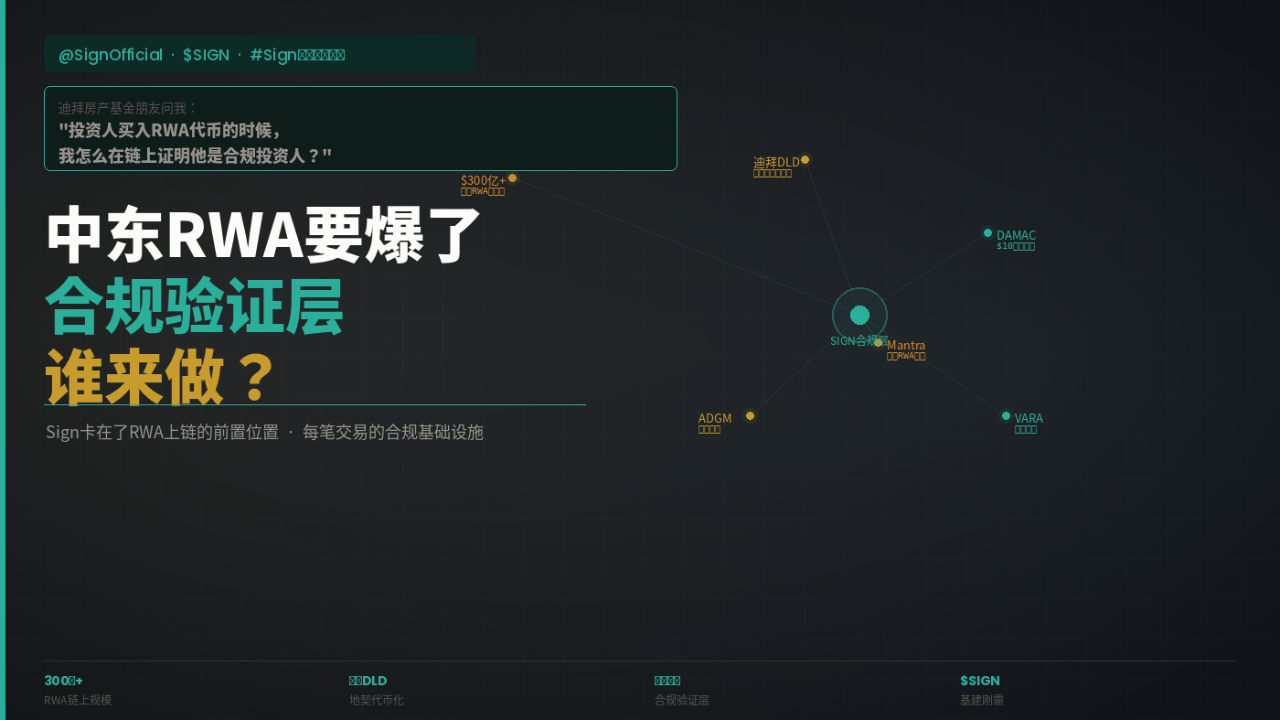Click the footer label '地契代币化'
This screenshot has height=720, width=1280.
click(x=376, y=700)
